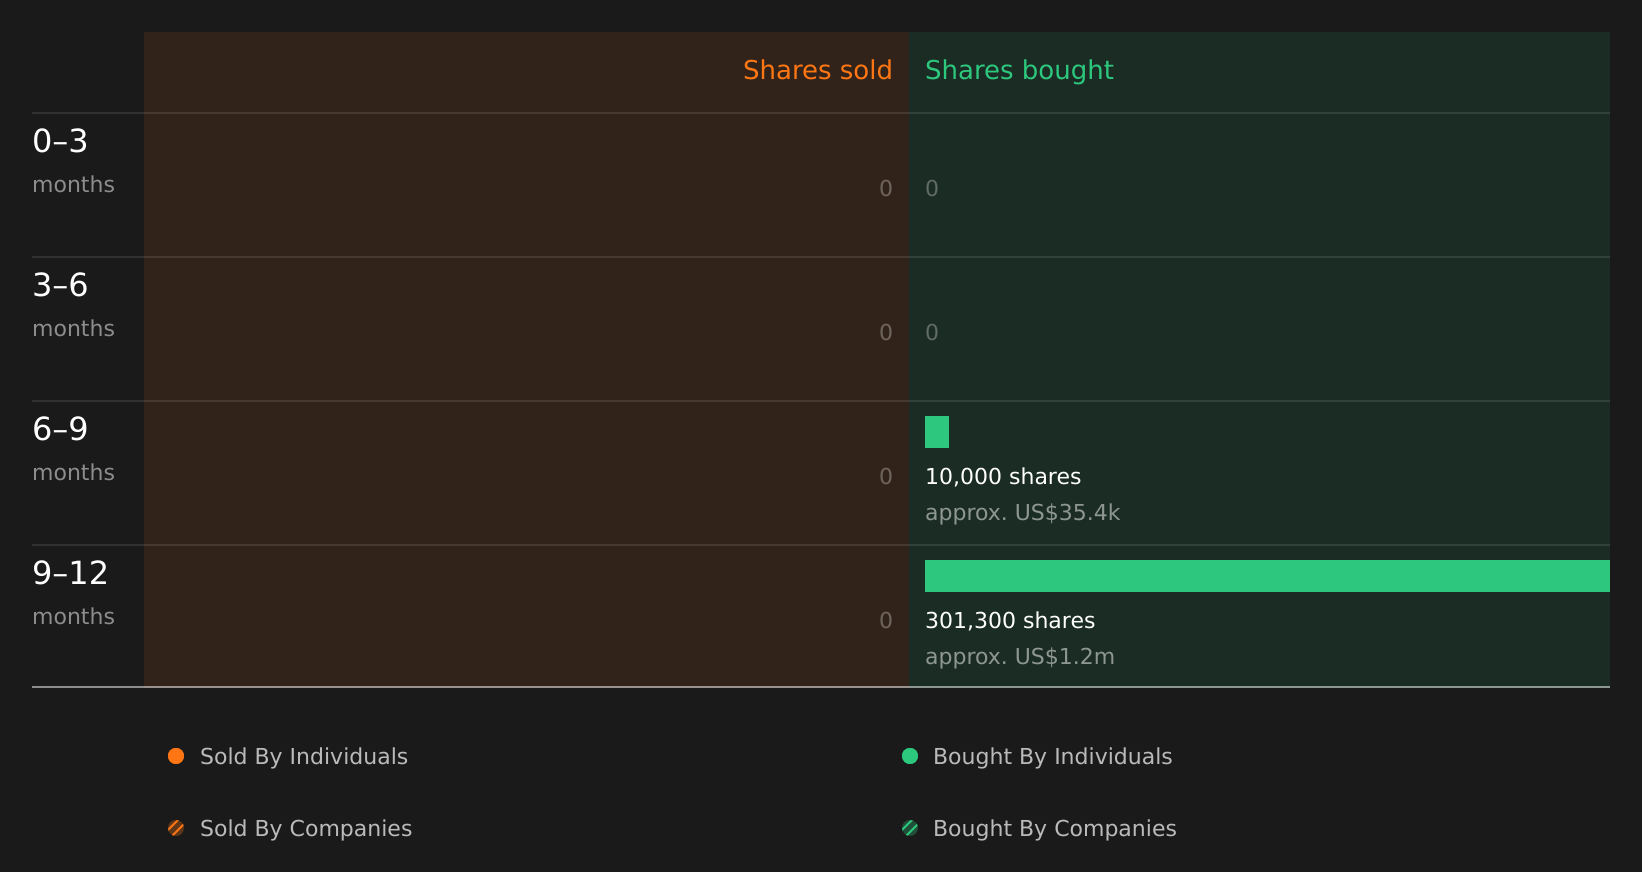Image resolution: width=1642 pixels, height=872 pixels.
Task: Select the 6–9 months row label
Action: point(73,449)
